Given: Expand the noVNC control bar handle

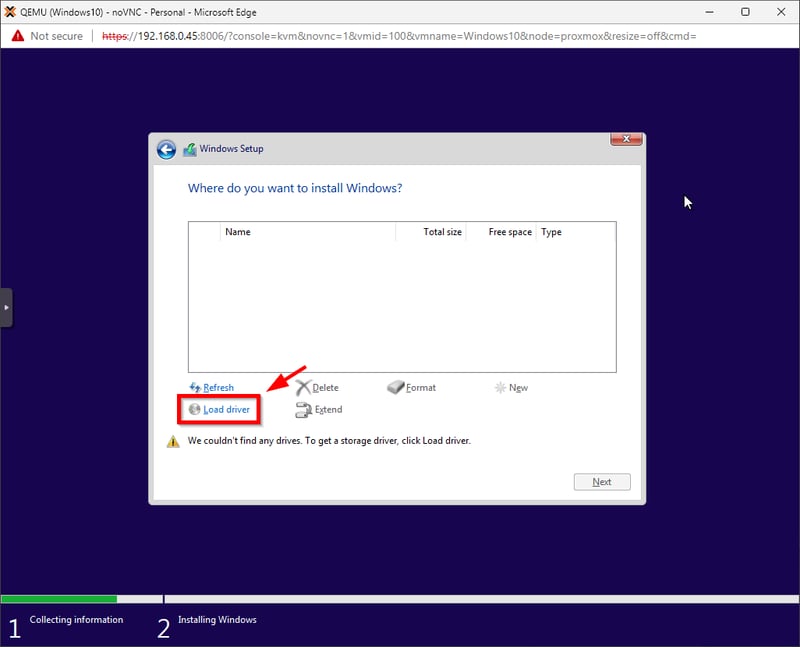Looking at the screenshot, I should tap(6, 308).
